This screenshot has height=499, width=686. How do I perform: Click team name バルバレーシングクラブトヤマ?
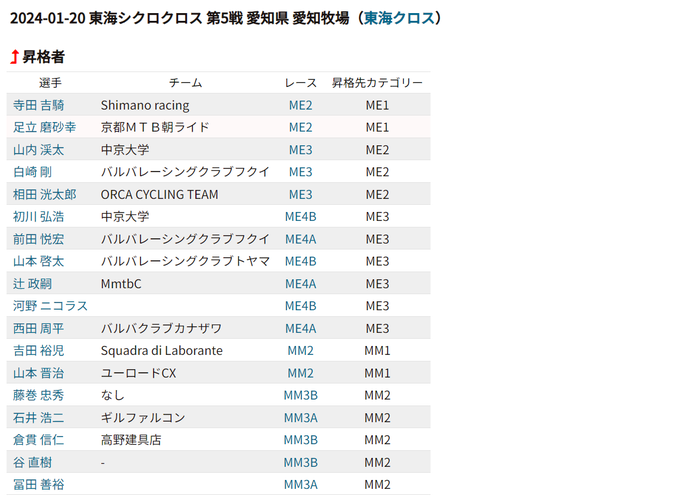(x=185, y=261)
